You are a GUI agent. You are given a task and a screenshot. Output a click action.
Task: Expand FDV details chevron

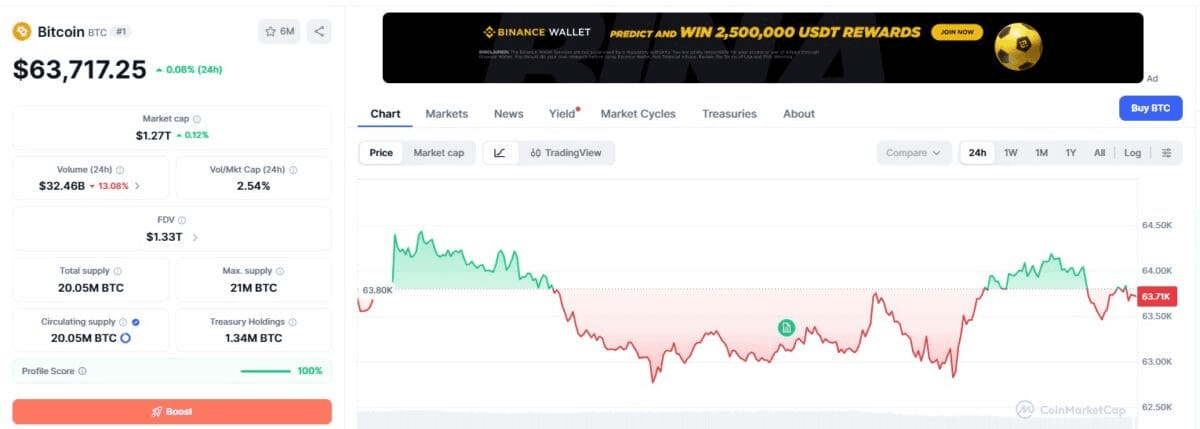195,237
